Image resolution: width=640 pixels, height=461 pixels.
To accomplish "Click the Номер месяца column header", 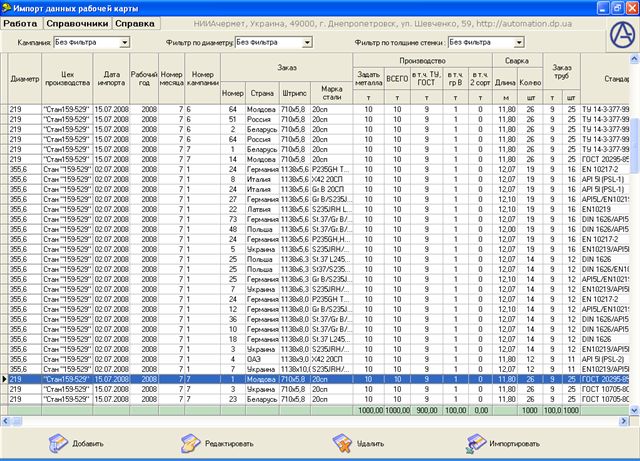I will tap(171, 79).
